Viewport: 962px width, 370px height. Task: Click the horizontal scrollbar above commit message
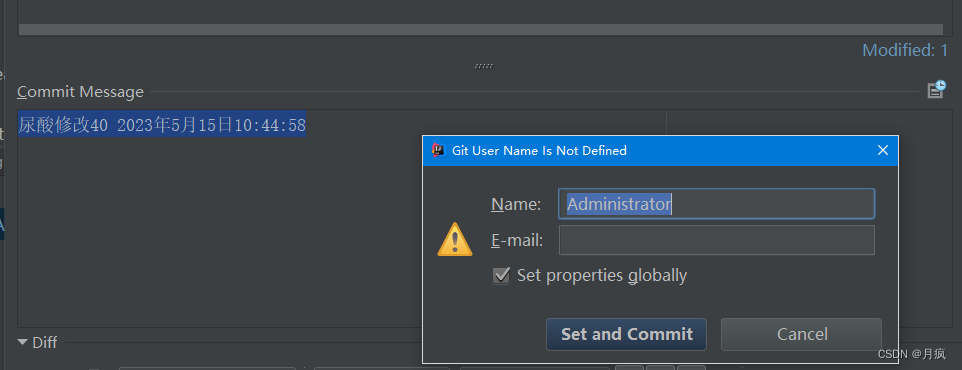pyautogui.click(x=480, y=29)
